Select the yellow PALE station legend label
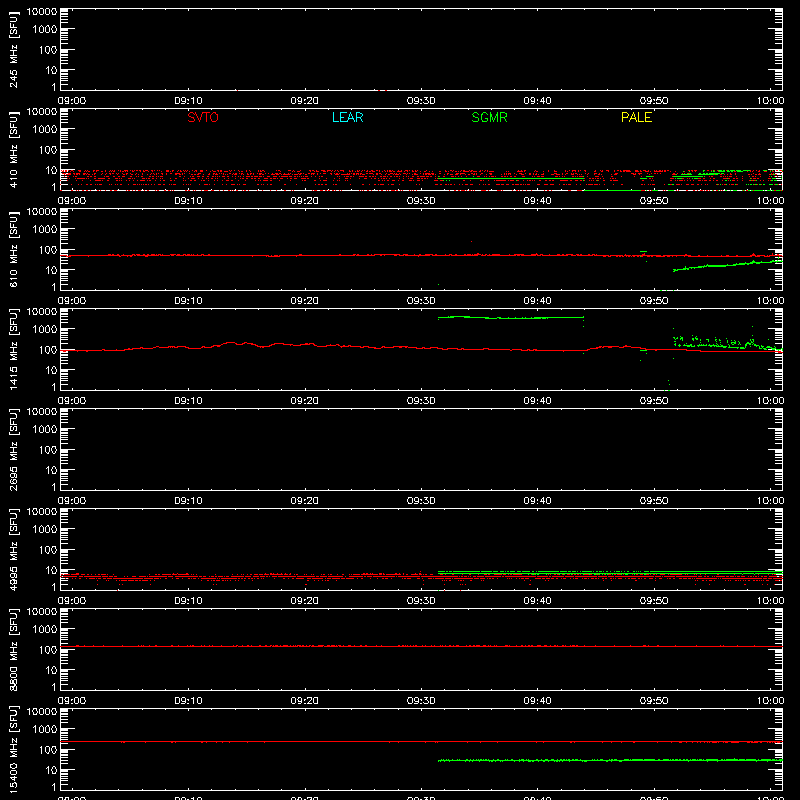 coord(636,117)
